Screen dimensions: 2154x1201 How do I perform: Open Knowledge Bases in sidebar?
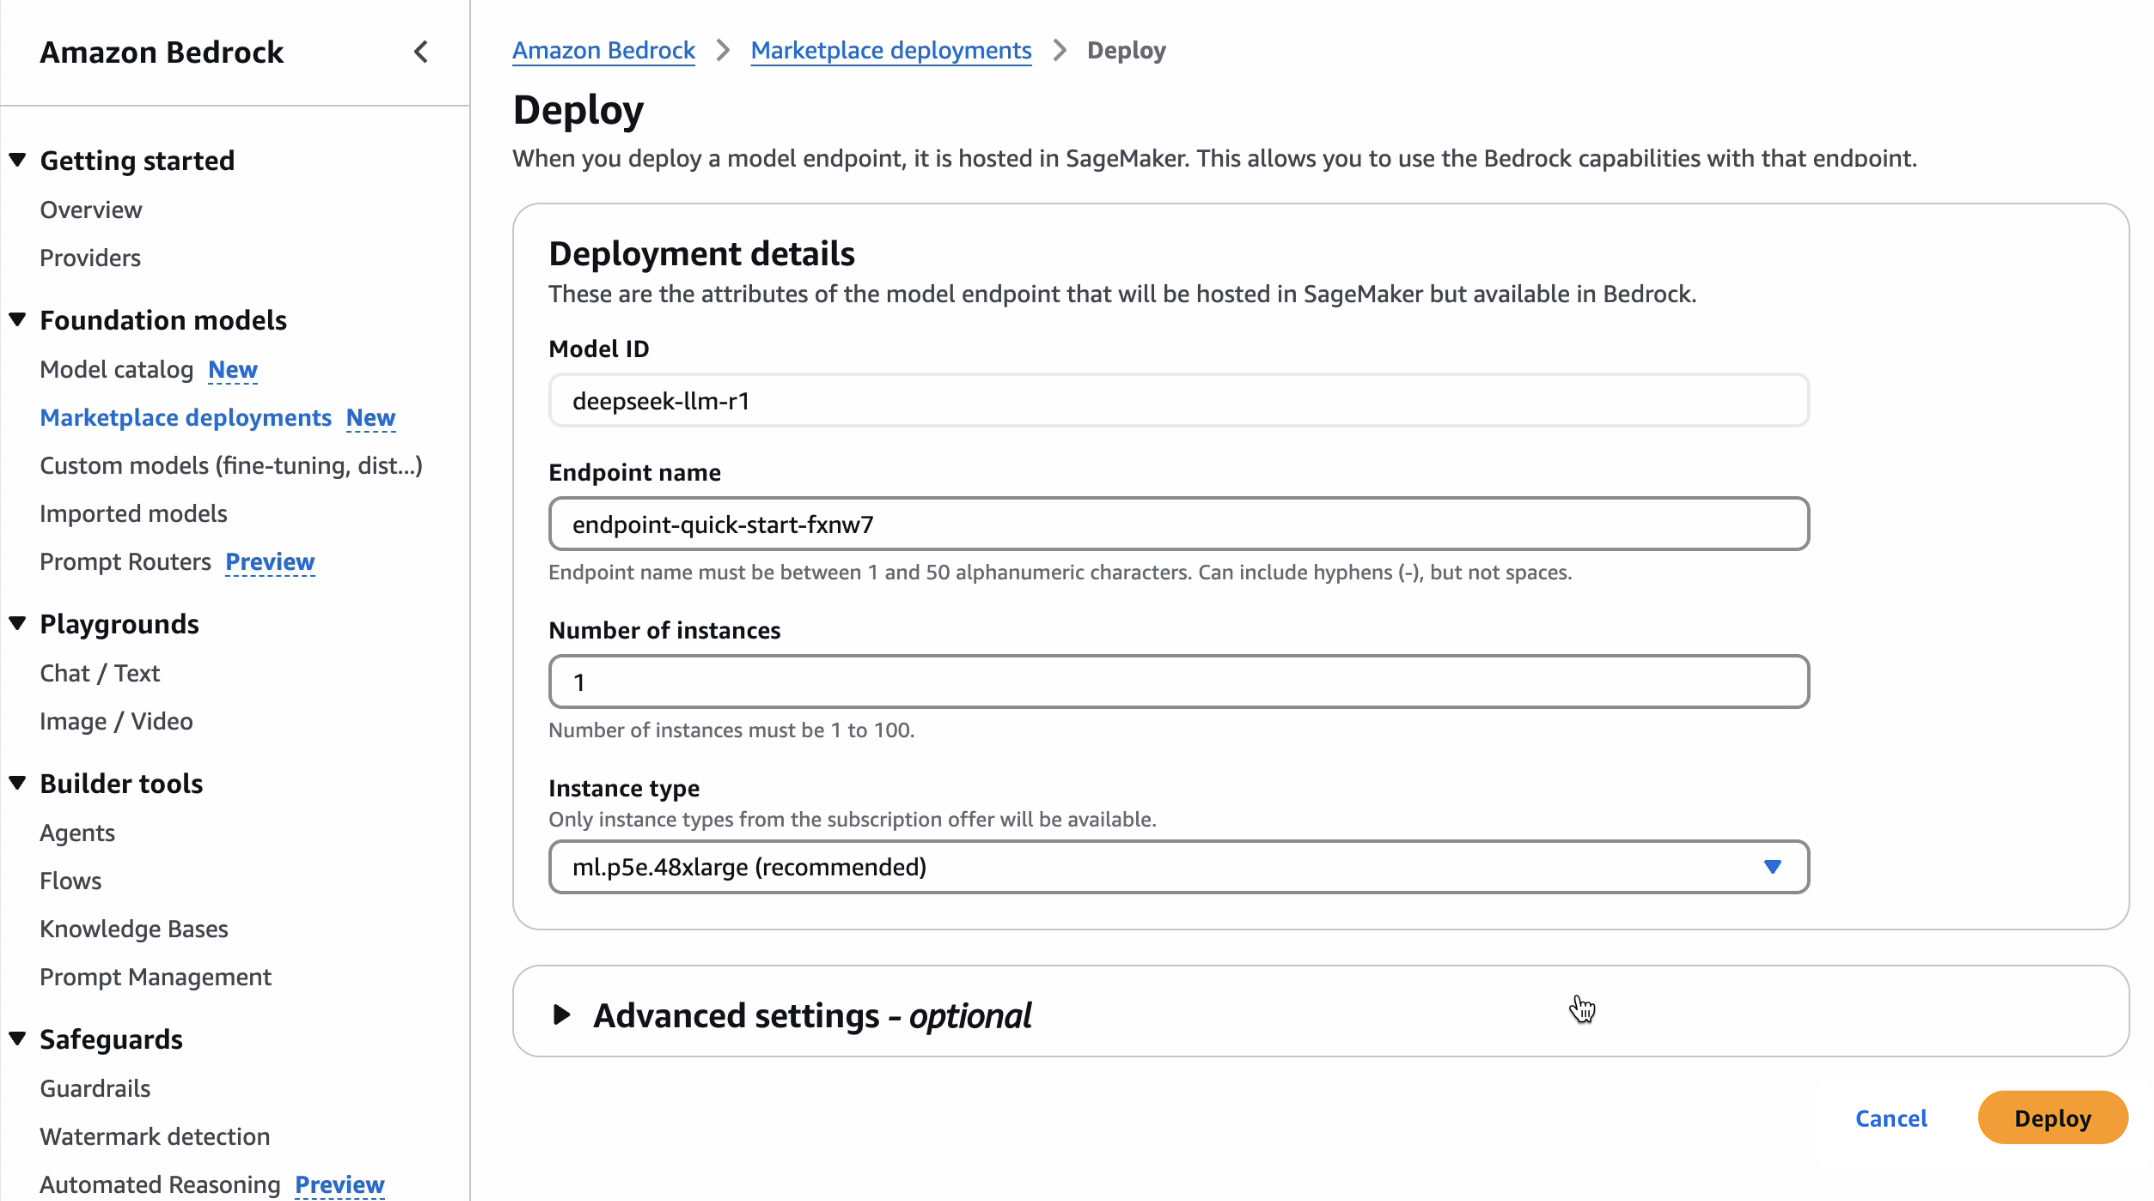coord(134,929)
